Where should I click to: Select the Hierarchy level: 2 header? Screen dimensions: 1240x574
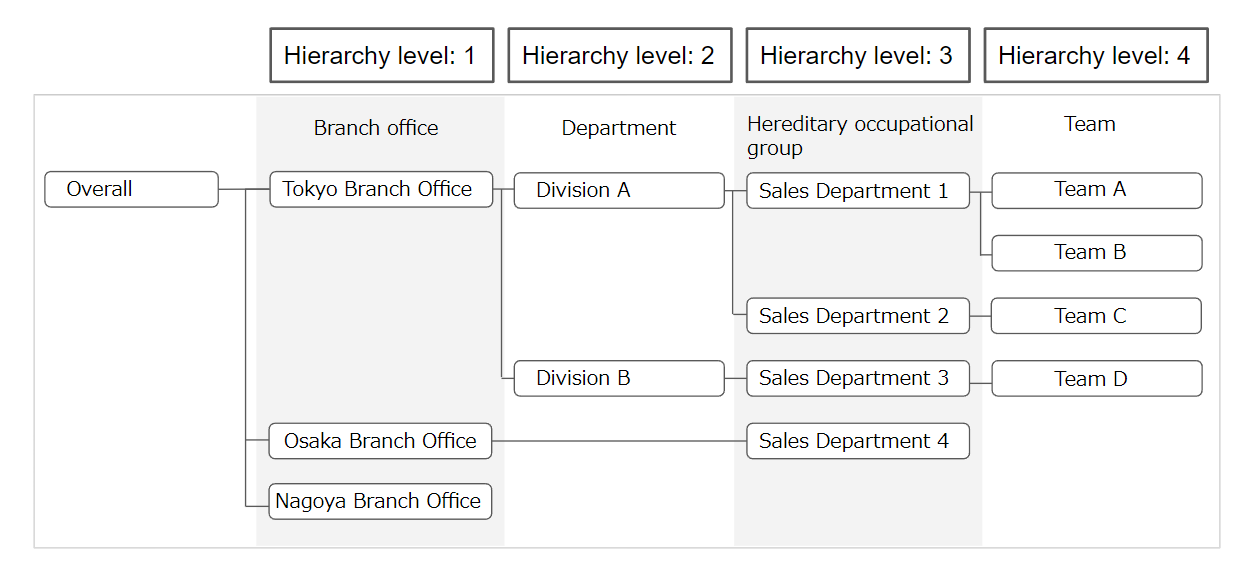pyautogui.click(x=619, y=55)
